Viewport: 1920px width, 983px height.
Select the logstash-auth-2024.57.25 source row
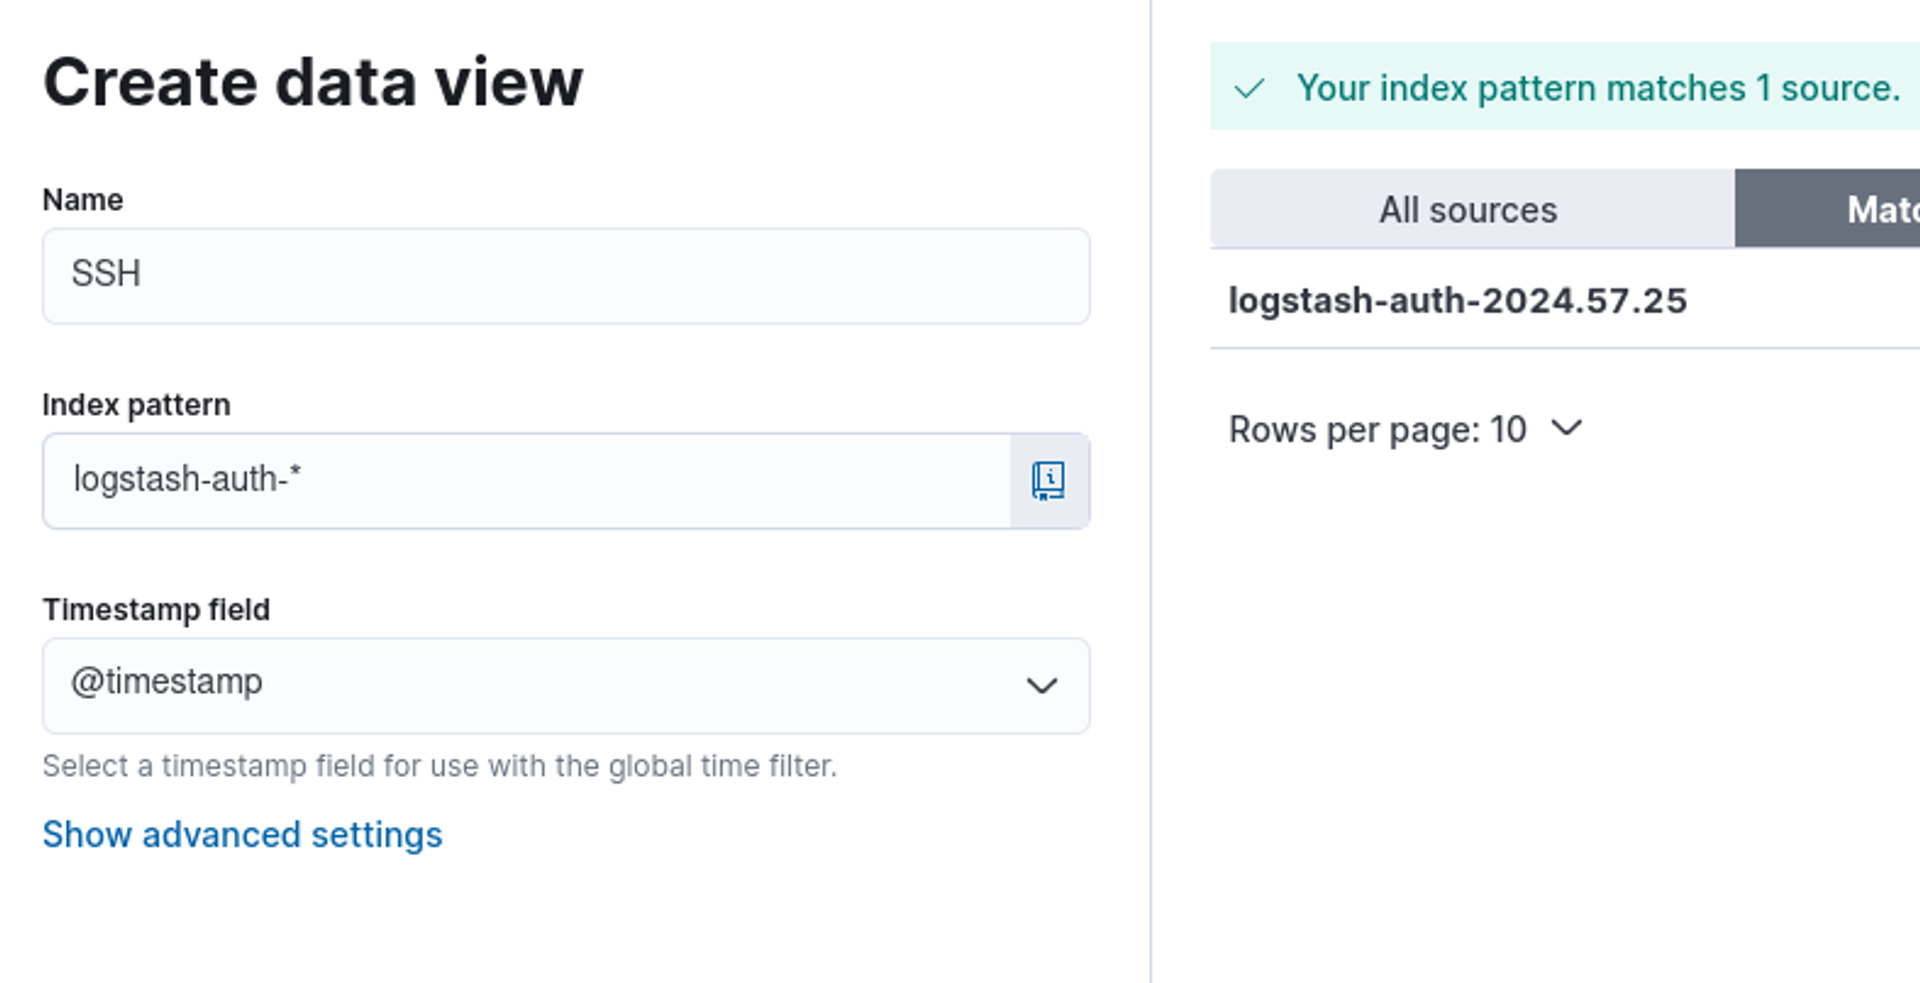[1457, 301]
